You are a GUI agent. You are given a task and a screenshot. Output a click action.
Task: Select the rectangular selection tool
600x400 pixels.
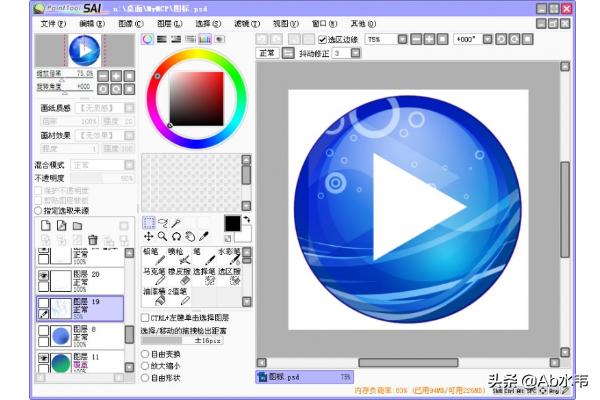149,223
